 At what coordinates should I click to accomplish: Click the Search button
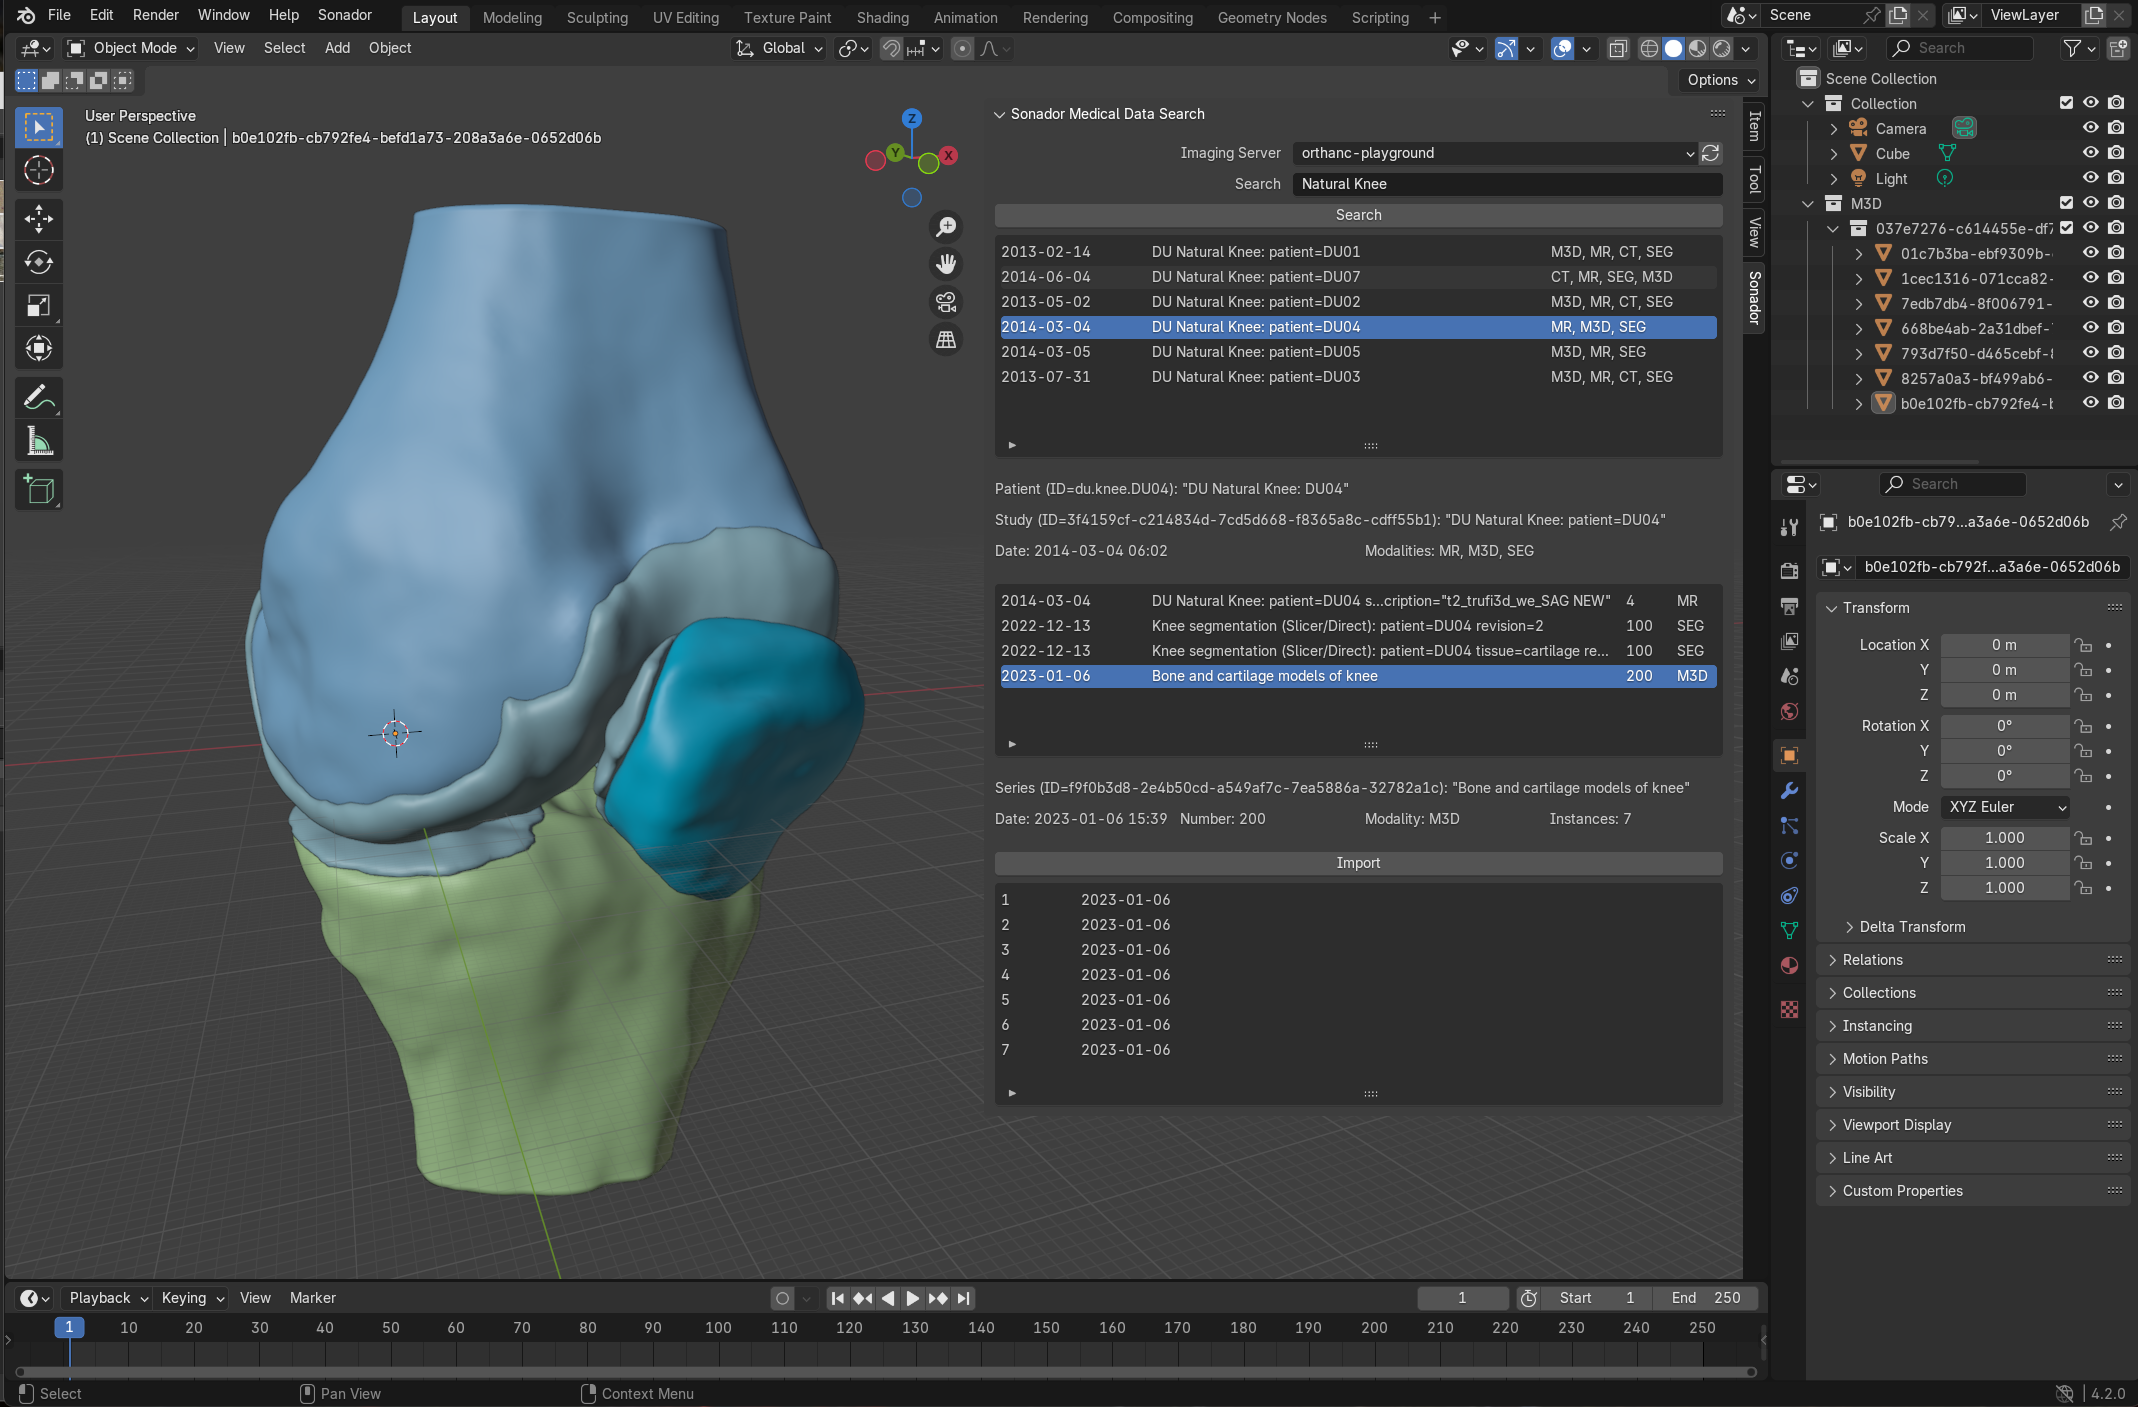(1358, 215)
